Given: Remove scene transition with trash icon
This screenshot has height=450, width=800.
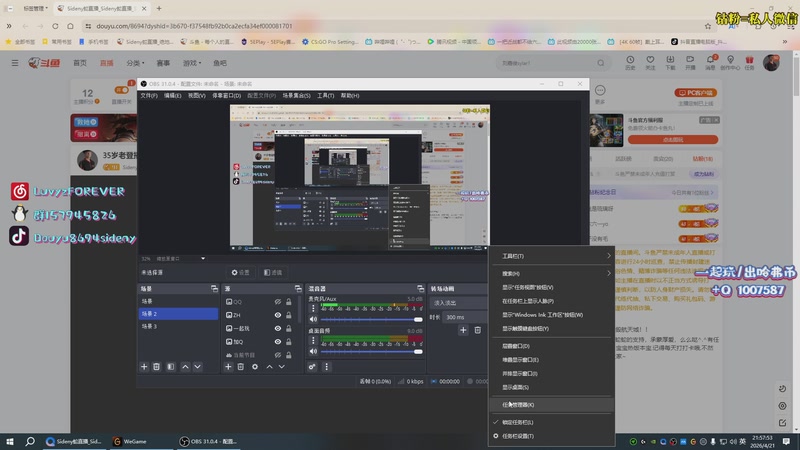Looking at the screenshot, I should click(x=478, y=330).
